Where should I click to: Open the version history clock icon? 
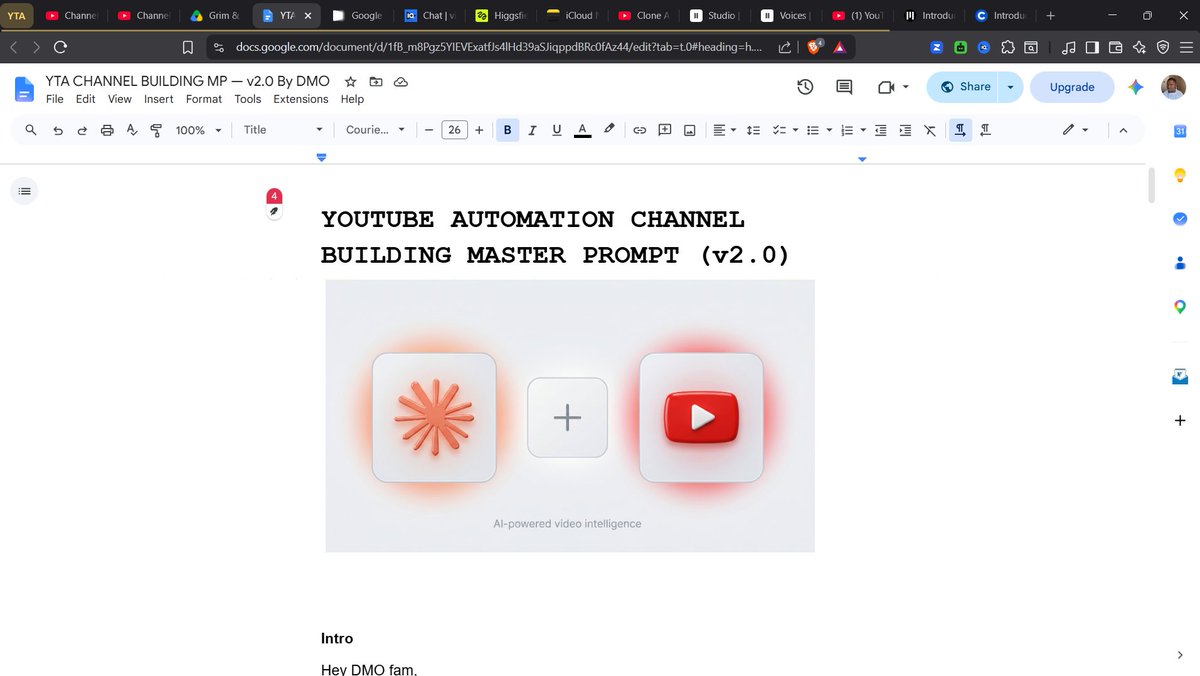click(805, 87)
